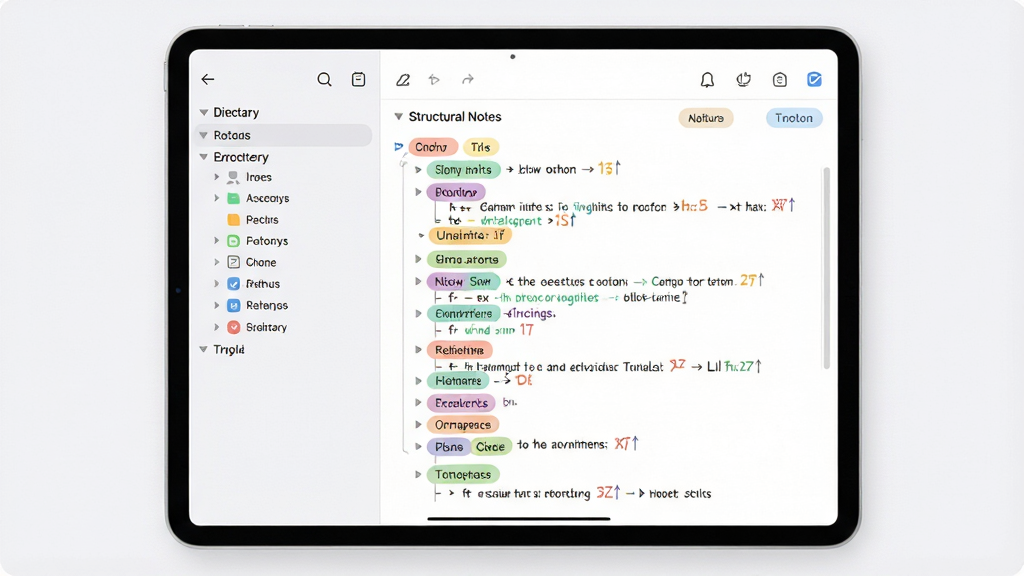The height and width of the screenshot is (576, 1024).
Task: Collapse the Erroctlery section triangle
Action: point(204,157)
